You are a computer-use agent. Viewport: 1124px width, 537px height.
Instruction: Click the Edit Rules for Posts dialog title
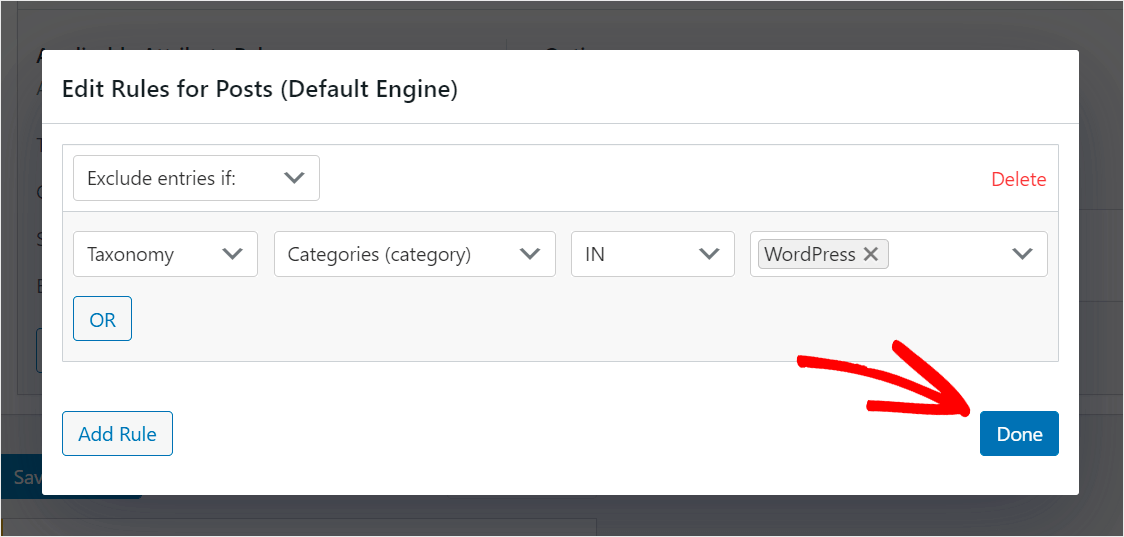(x=259, y=90)
